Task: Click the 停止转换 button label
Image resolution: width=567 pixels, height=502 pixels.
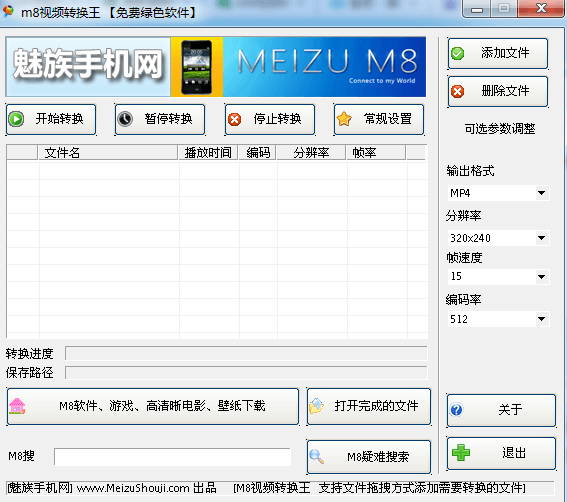Action: click(278, 119)
